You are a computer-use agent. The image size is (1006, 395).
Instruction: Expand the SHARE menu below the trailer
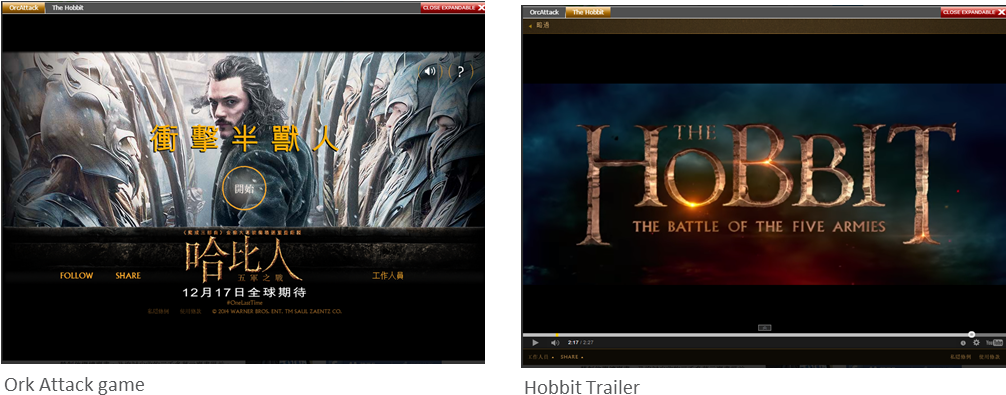pos(572,357)
